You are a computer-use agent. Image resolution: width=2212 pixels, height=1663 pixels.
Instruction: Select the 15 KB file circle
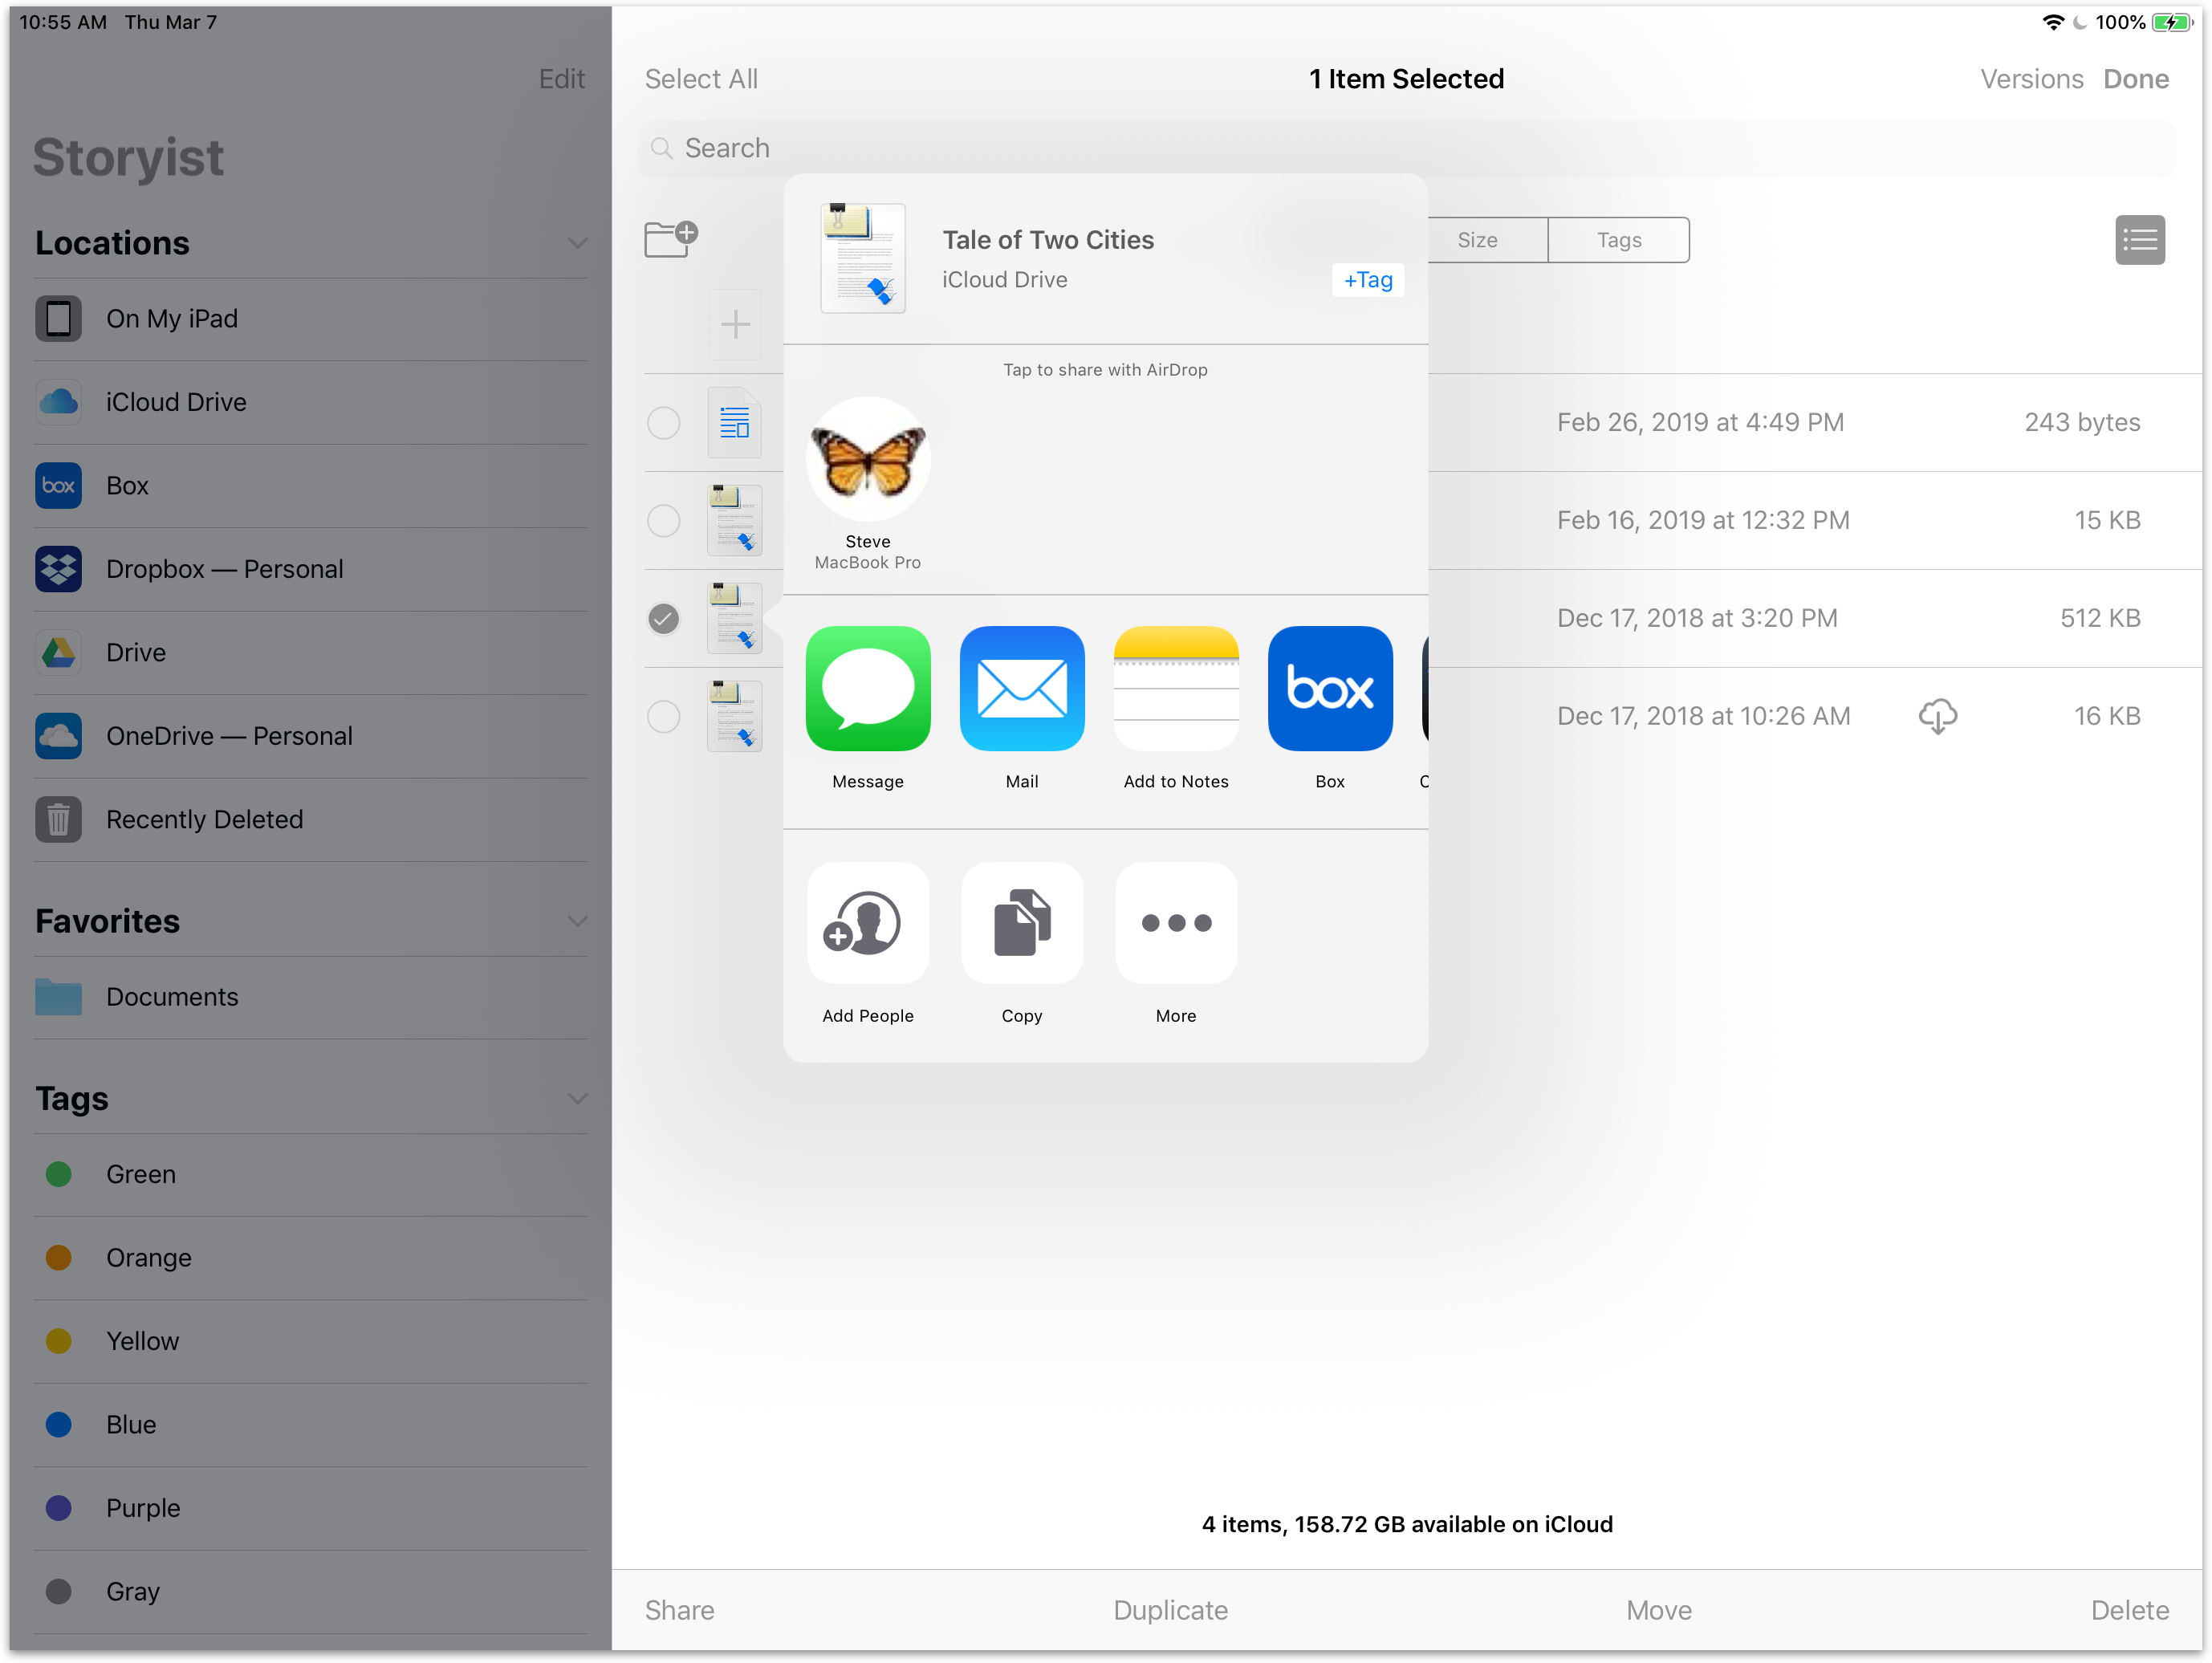pyautogui.click(x=663, y=520)
